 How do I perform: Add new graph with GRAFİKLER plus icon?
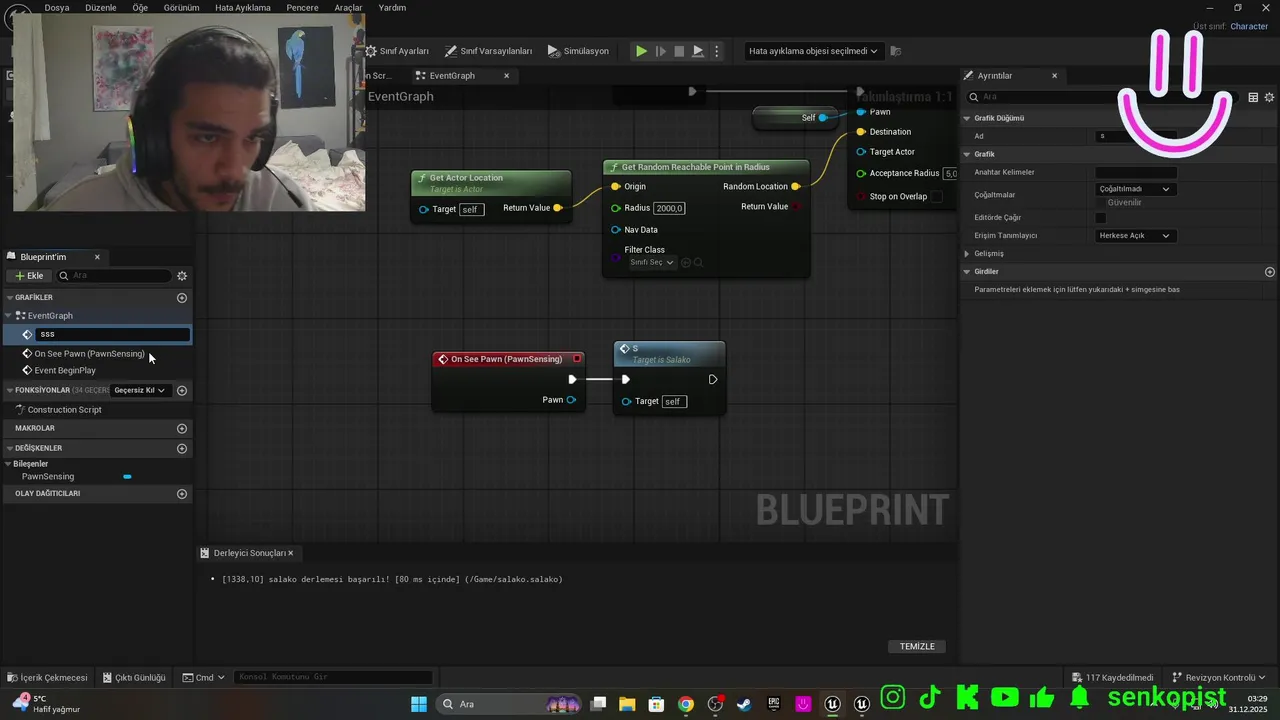click(182, 298)
